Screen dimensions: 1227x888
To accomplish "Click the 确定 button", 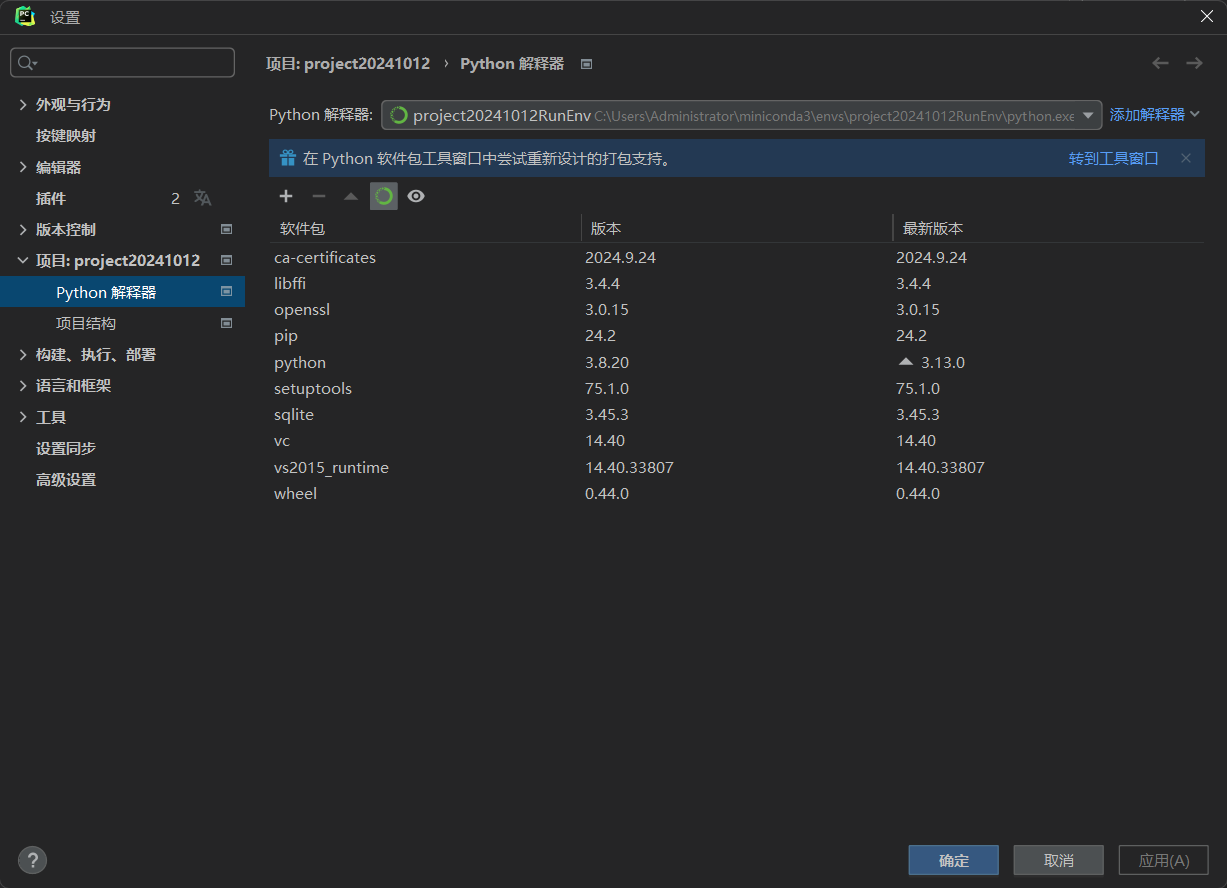I will click(954, 860).
